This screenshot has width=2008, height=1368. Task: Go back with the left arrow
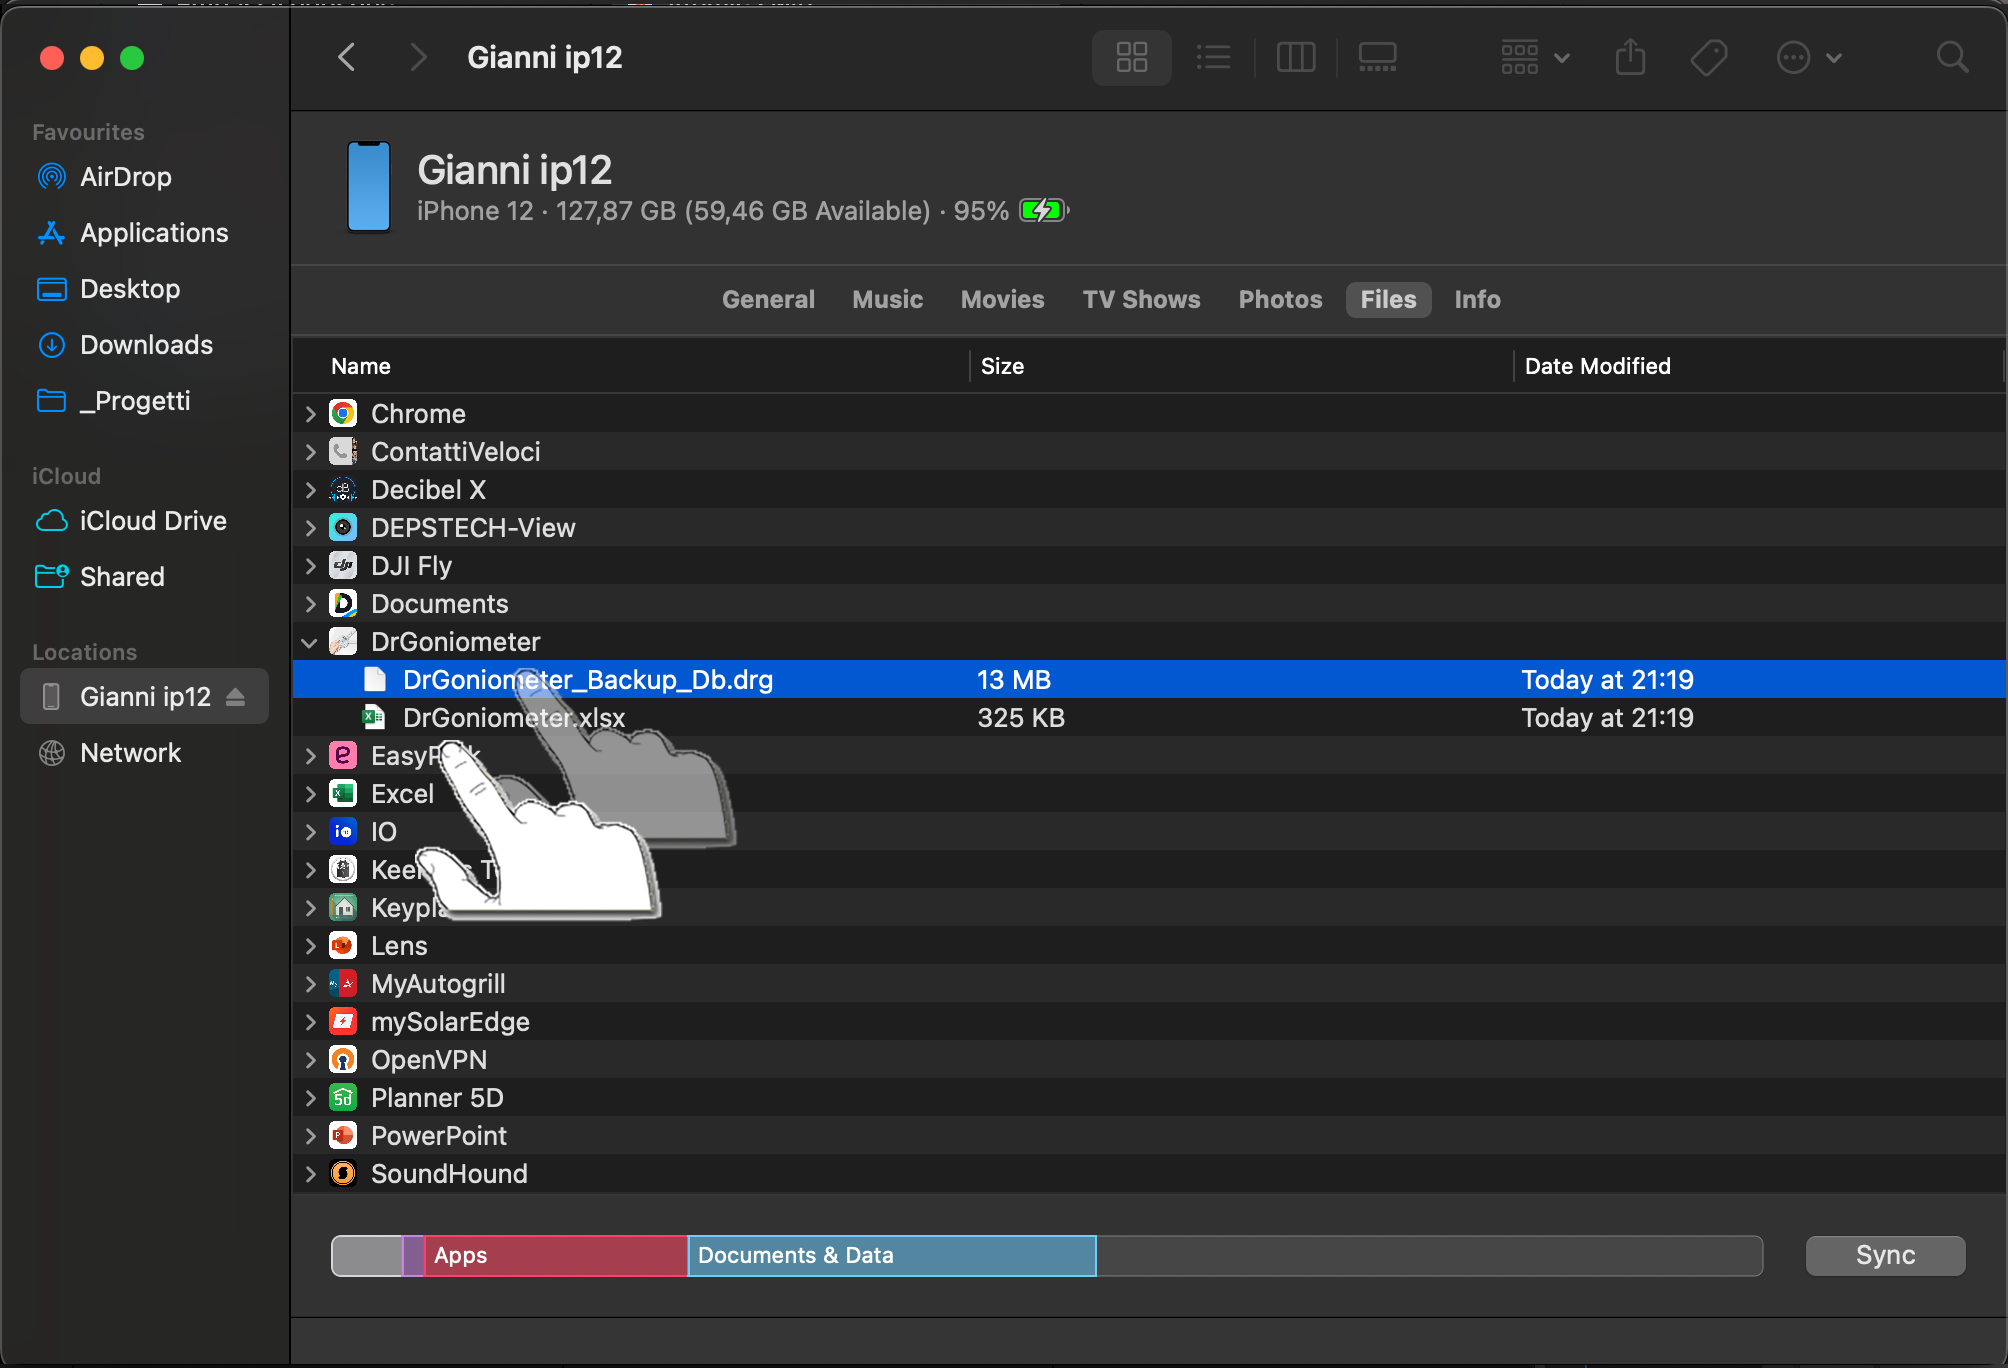347,57
